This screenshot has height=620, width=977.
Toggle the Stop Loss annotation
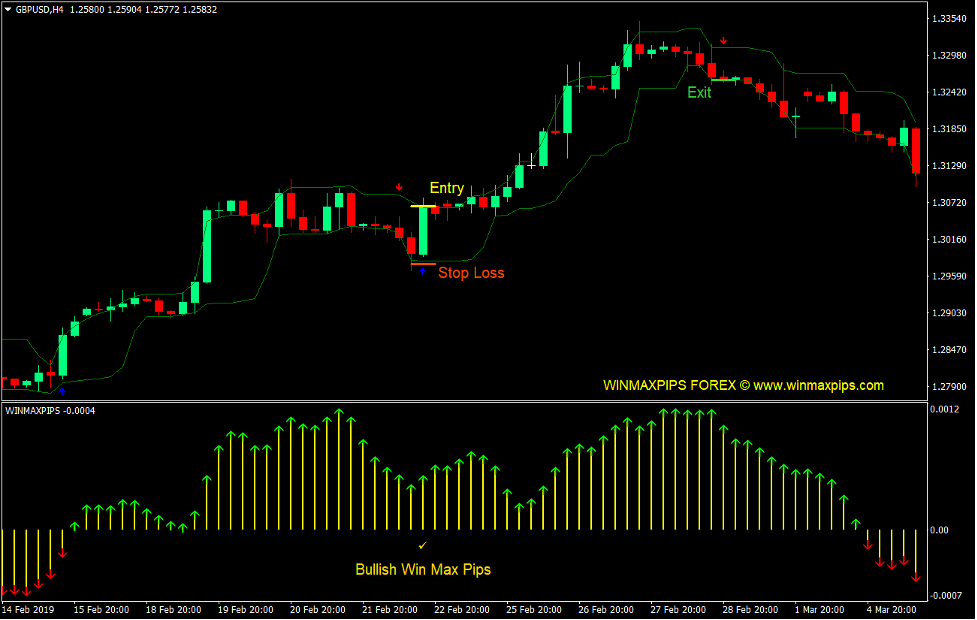[471, 273]
